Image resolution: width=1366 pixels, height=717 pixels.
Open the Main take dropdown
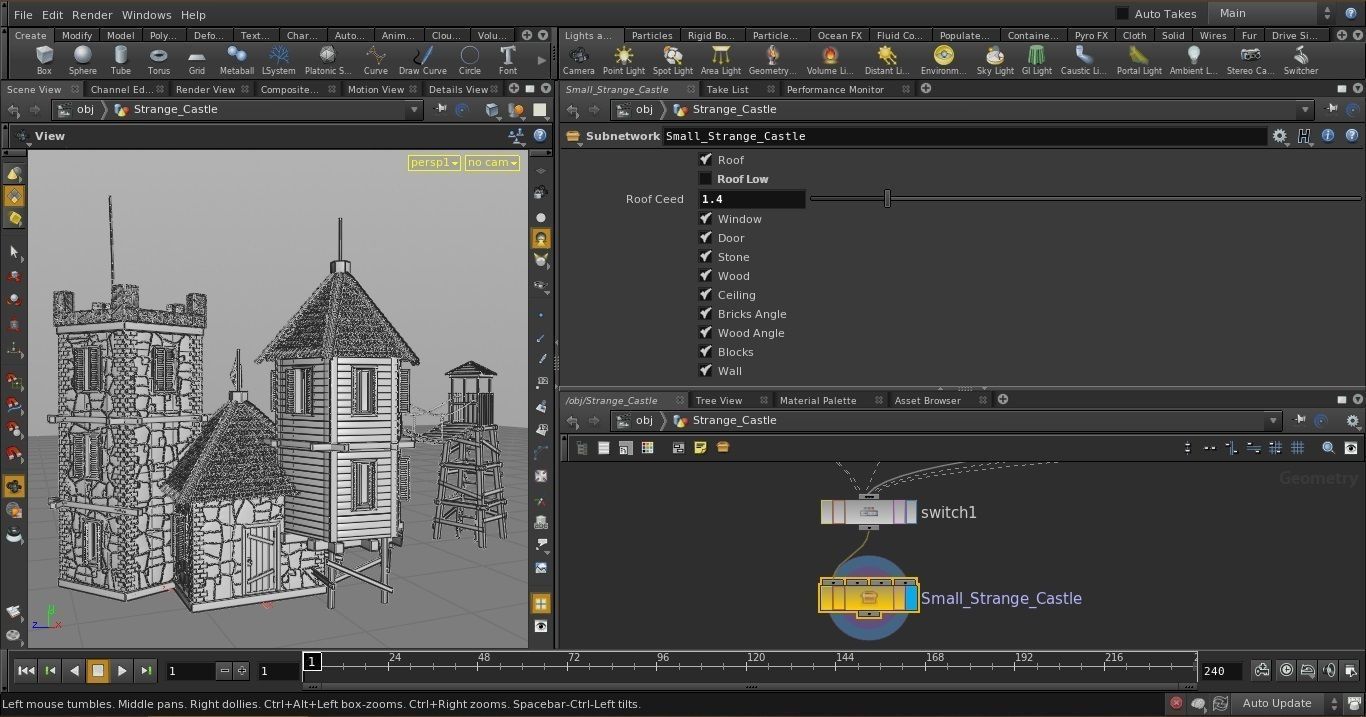tap(1271, 14)
